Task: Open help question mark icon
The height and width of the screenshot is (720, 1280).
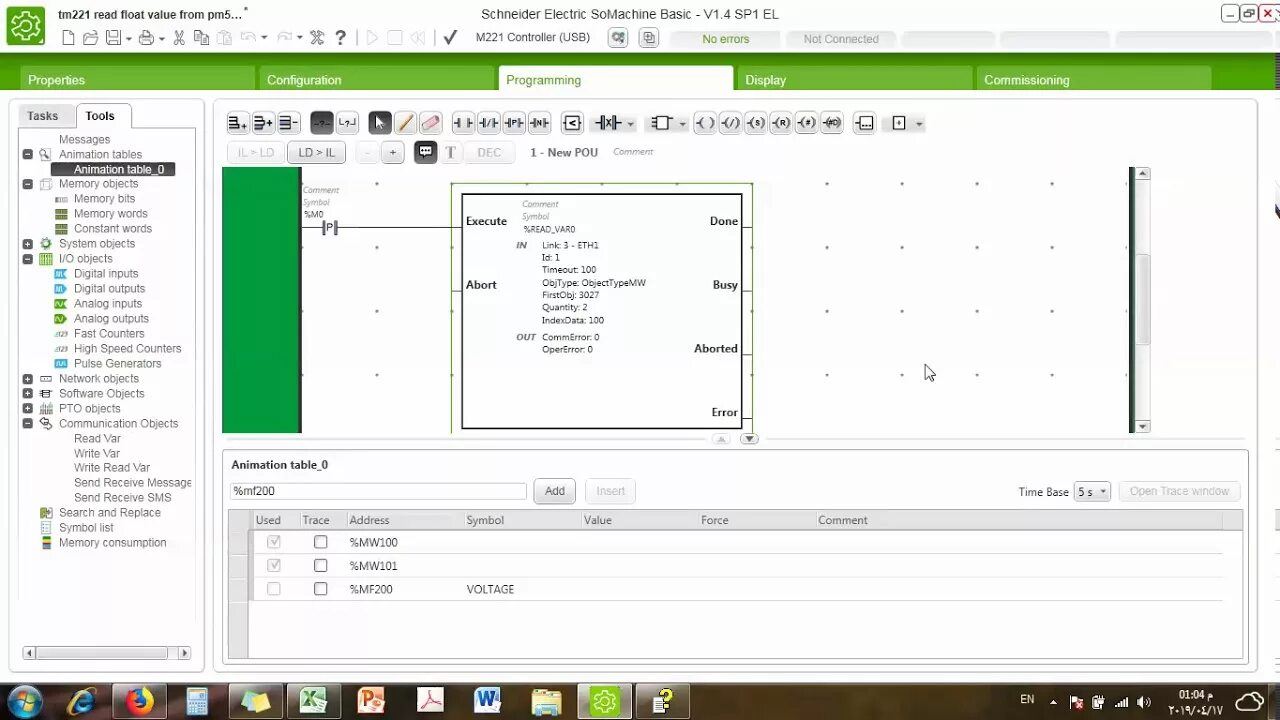Action: [x=340, y=38]
